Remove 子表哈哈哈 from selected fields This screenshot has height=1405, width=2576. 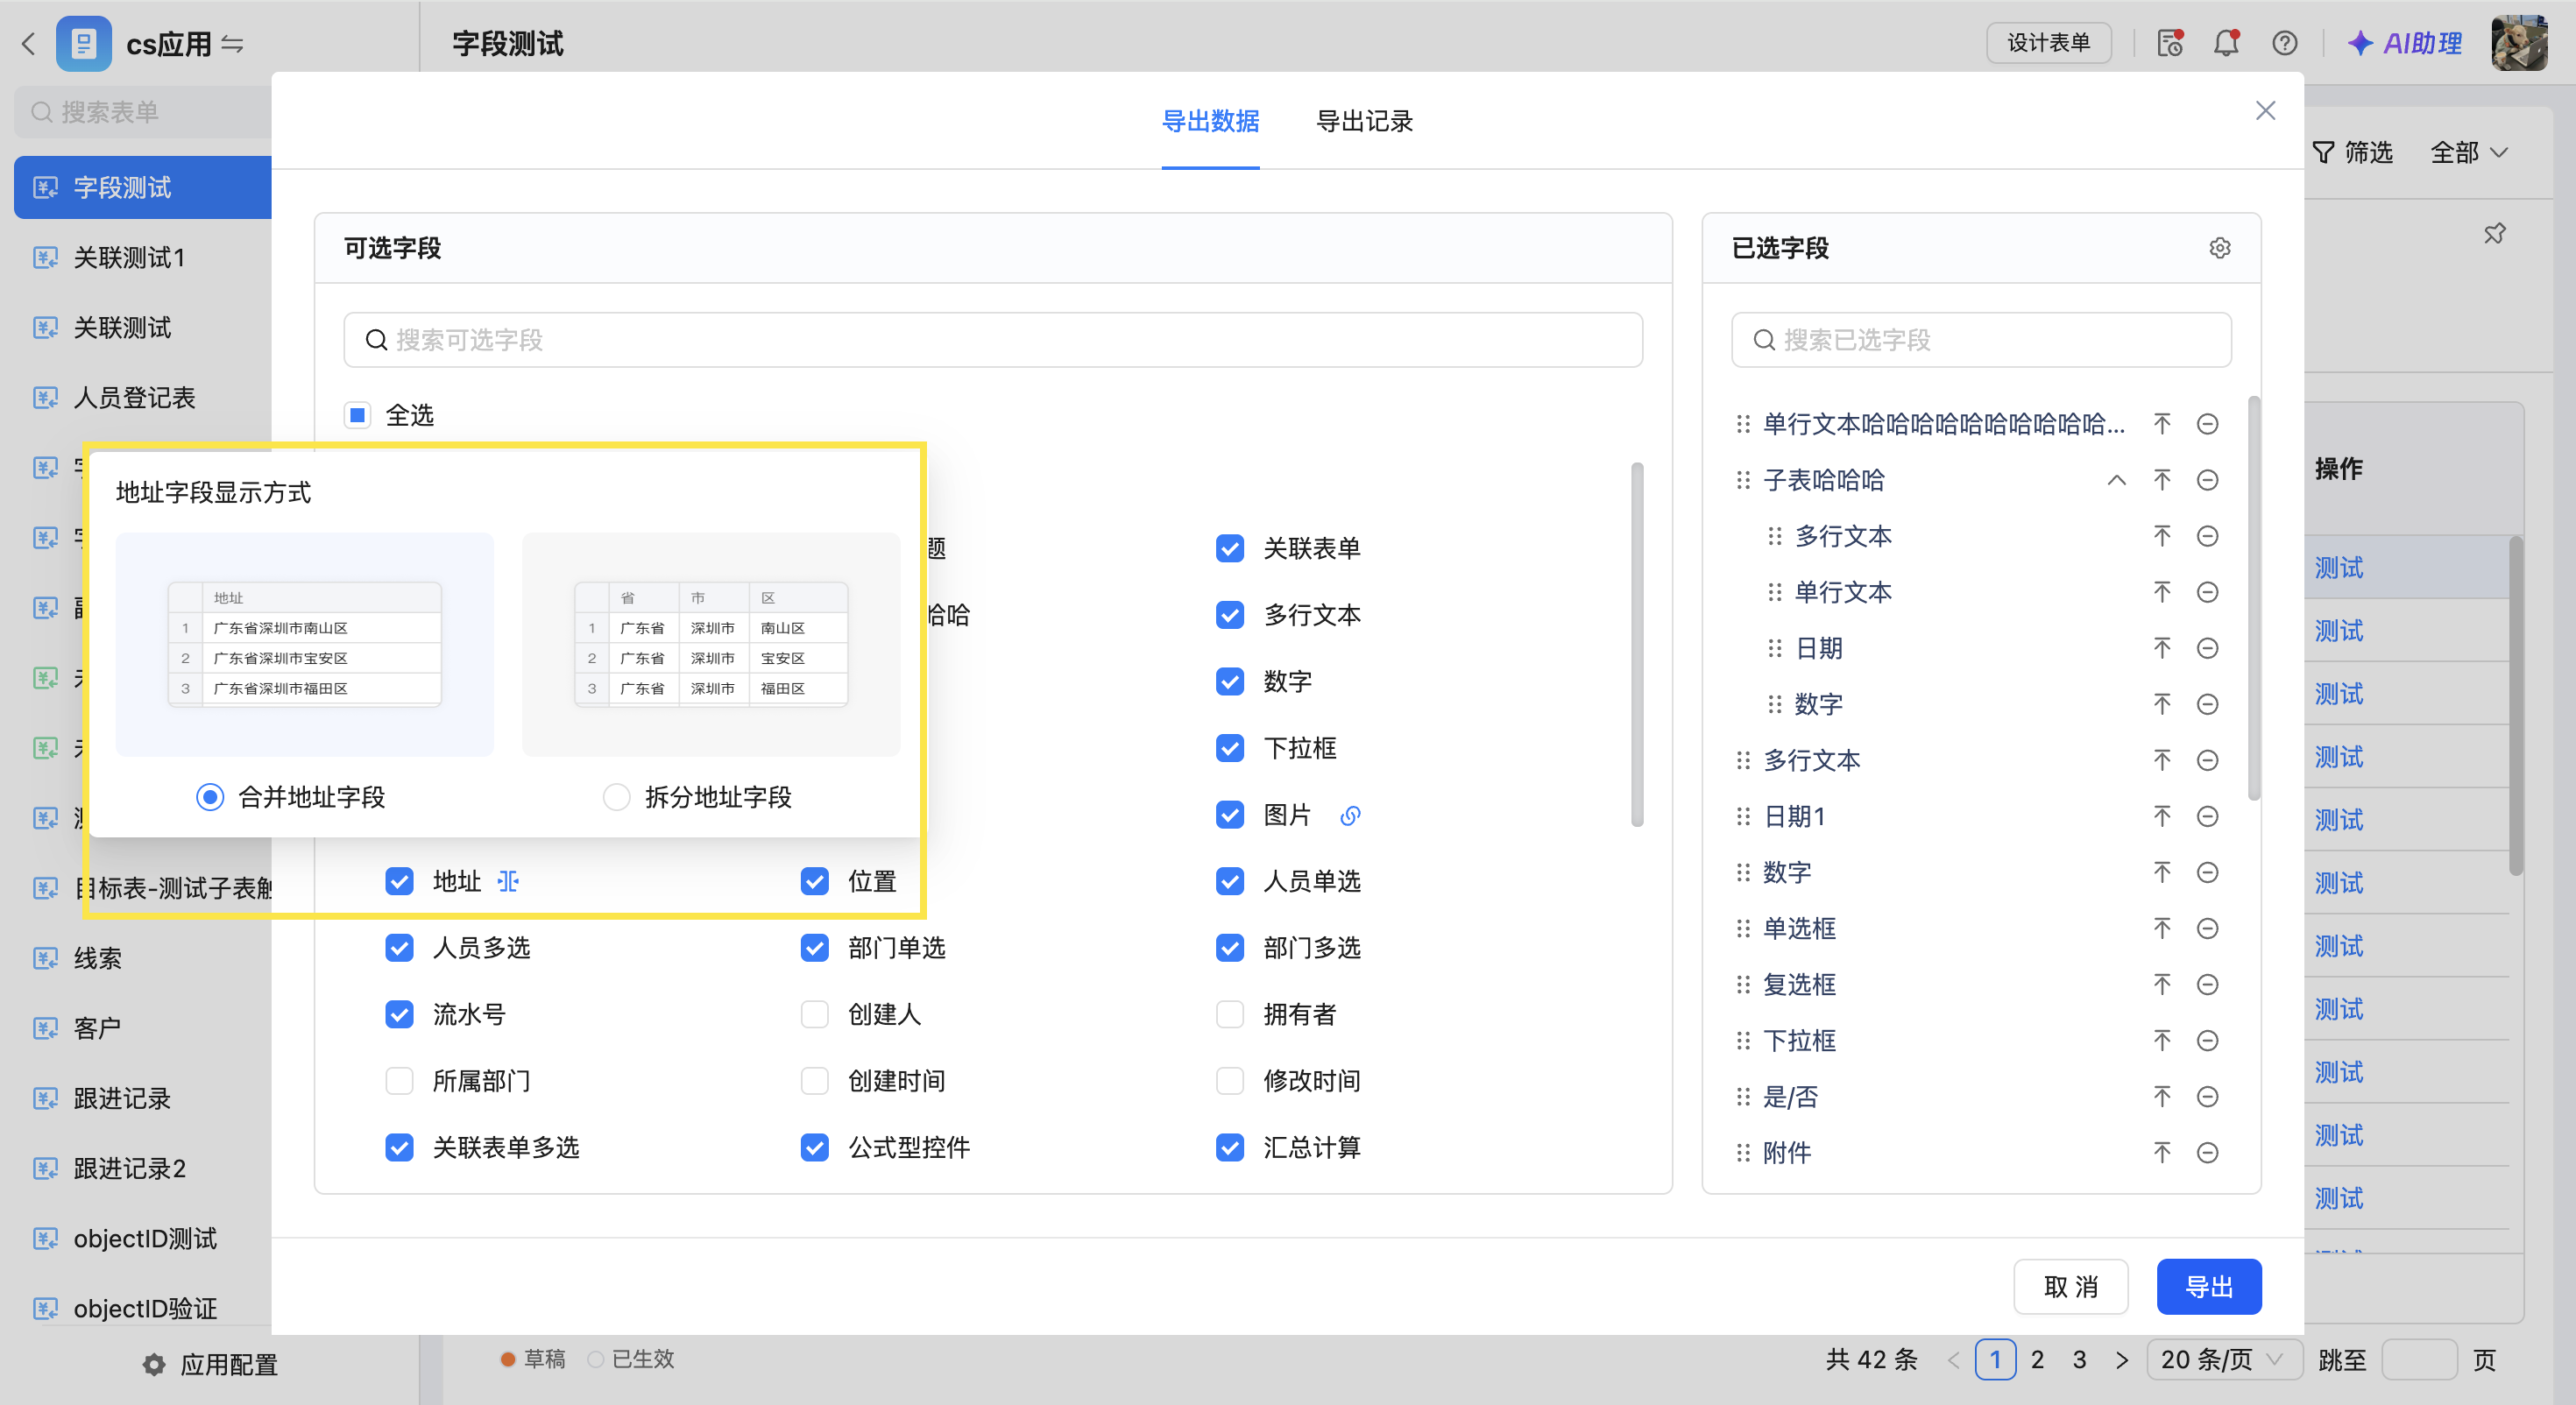tap(2208, 480)
